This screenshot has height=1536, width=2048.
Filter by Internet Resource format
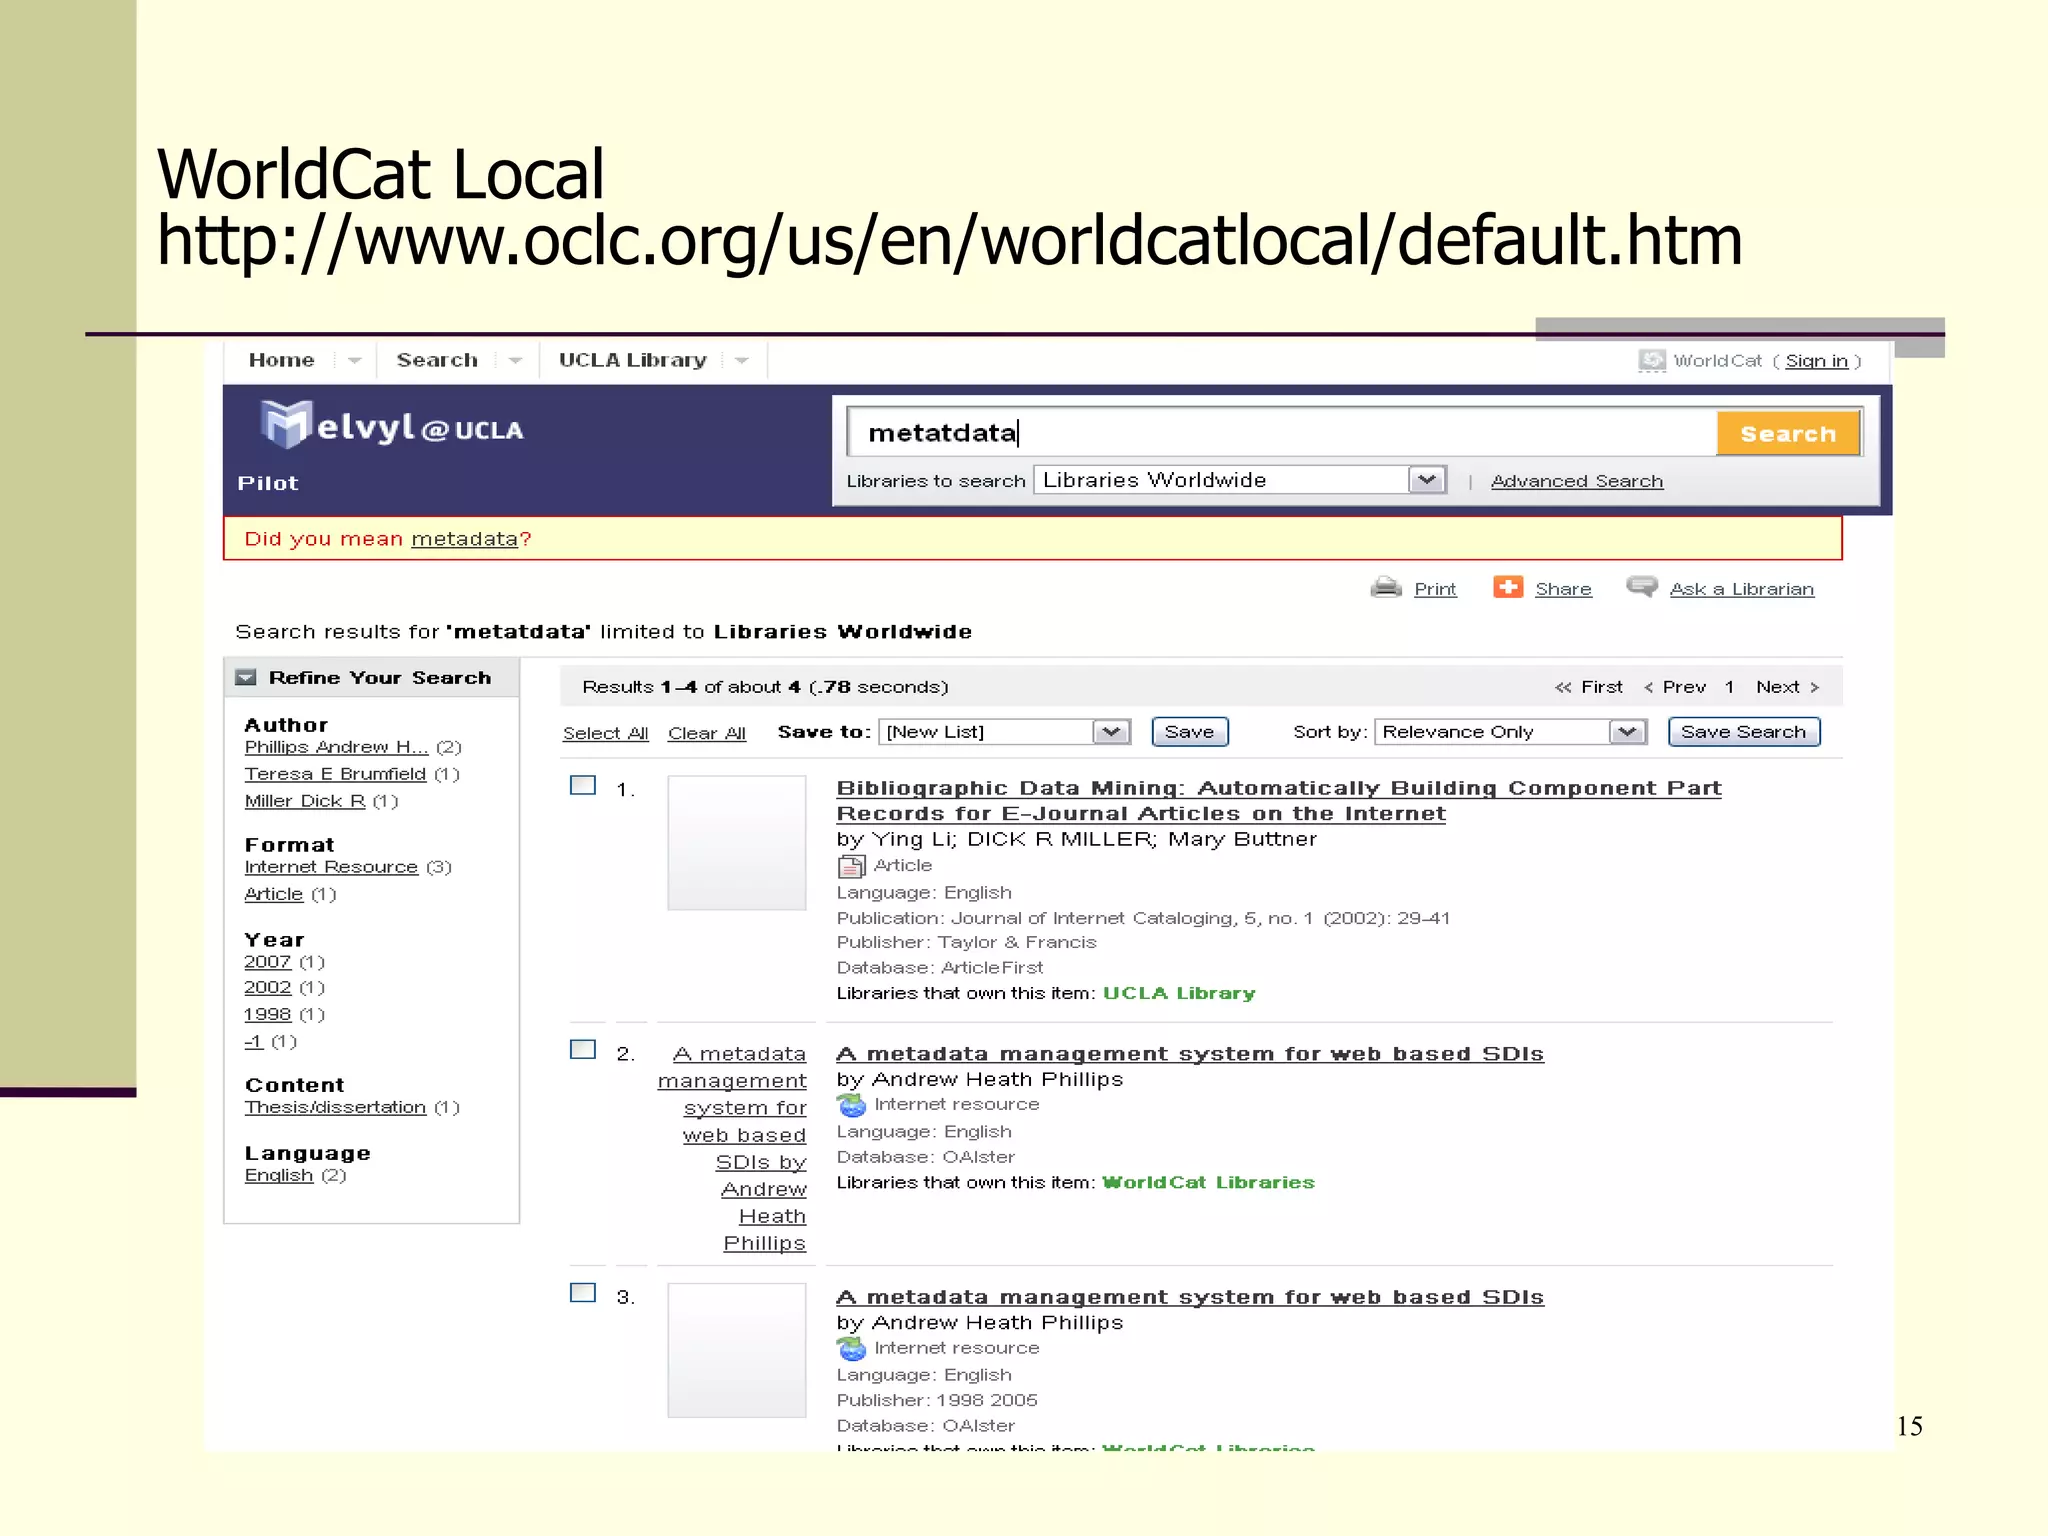coord(331,867)
